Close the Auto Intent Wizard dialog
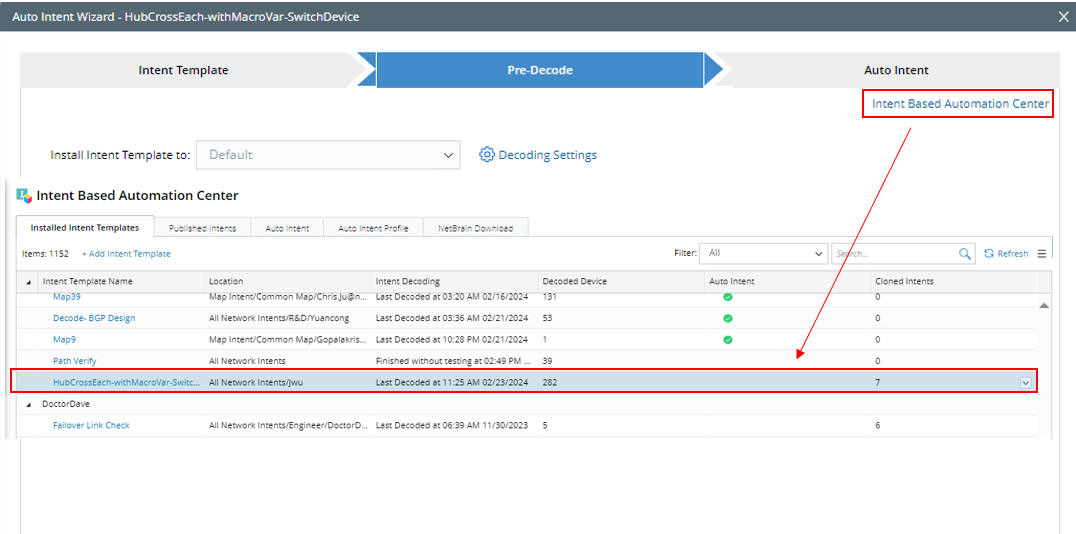 tap(1063, 17)
